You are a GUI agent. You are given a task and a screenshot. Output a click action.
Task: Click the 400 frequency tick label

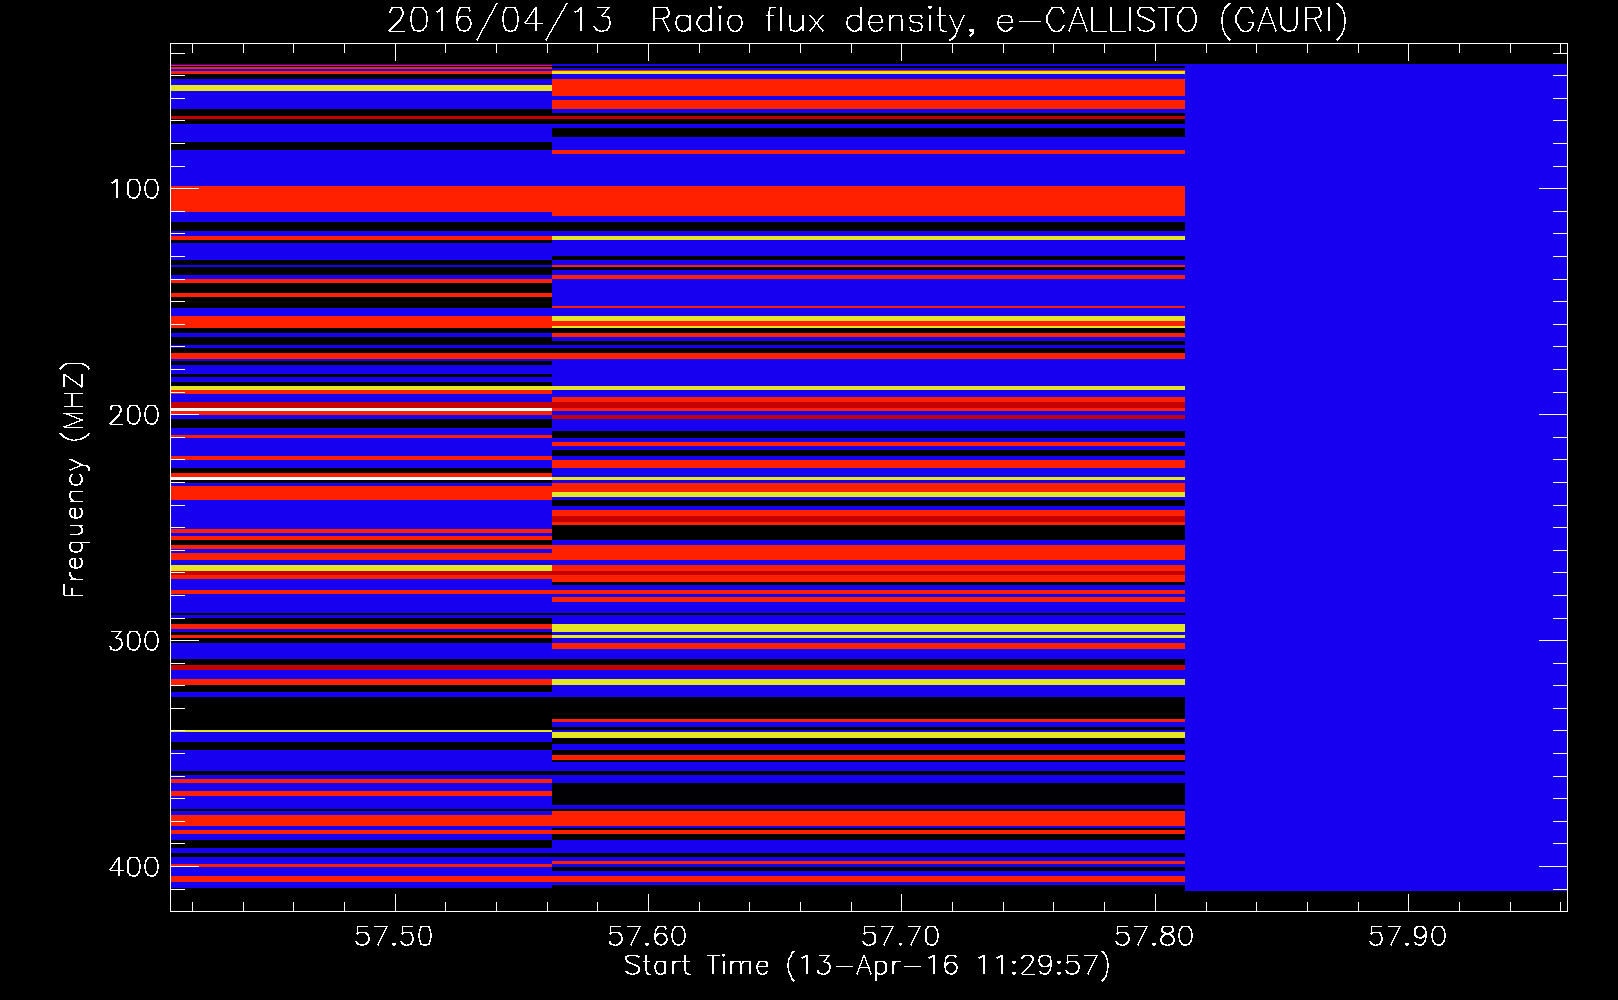134,867
